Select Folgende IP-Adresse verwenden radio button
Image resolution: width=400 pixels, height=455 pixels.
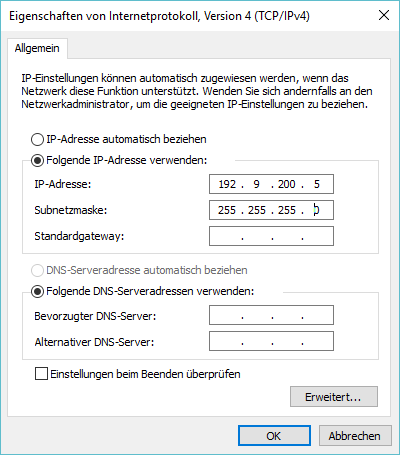pyautogui.click(x=37, y=161)
